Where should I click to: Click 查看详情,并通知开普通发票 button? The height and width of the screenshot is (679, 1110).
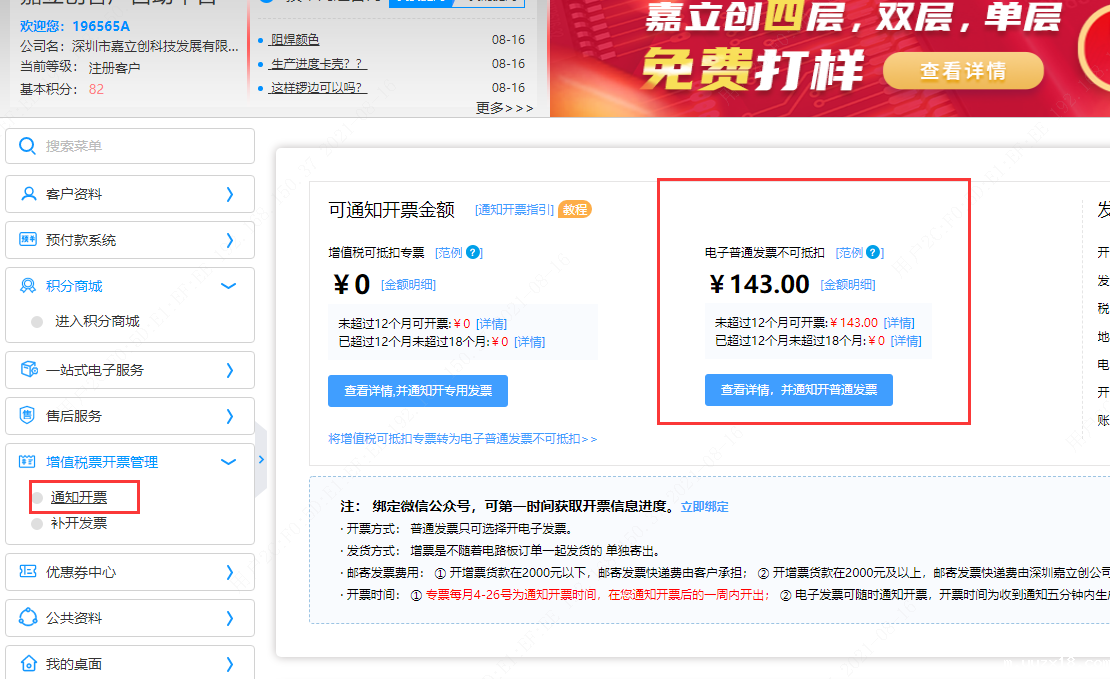pos(798,390)
